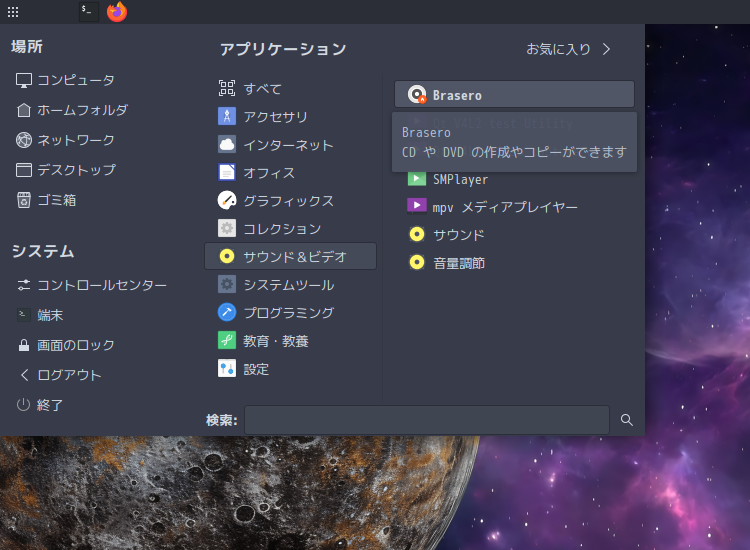Open デスクトップ desktop icon

click(24, 170)
